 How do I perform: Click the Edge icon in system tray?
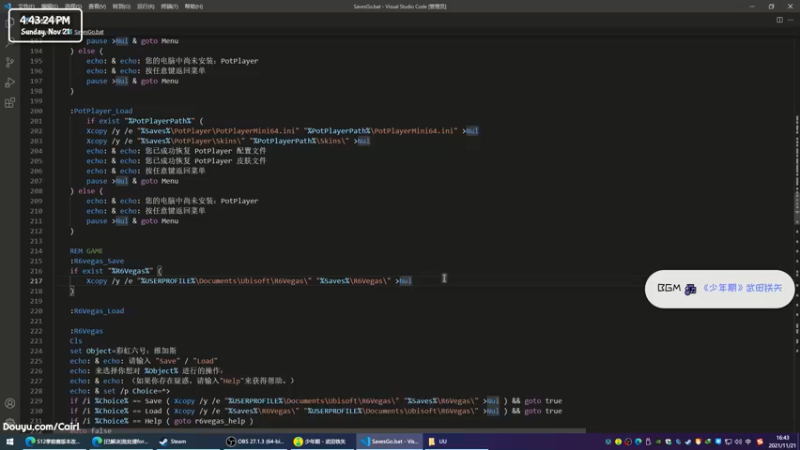[x=638, y=442]
